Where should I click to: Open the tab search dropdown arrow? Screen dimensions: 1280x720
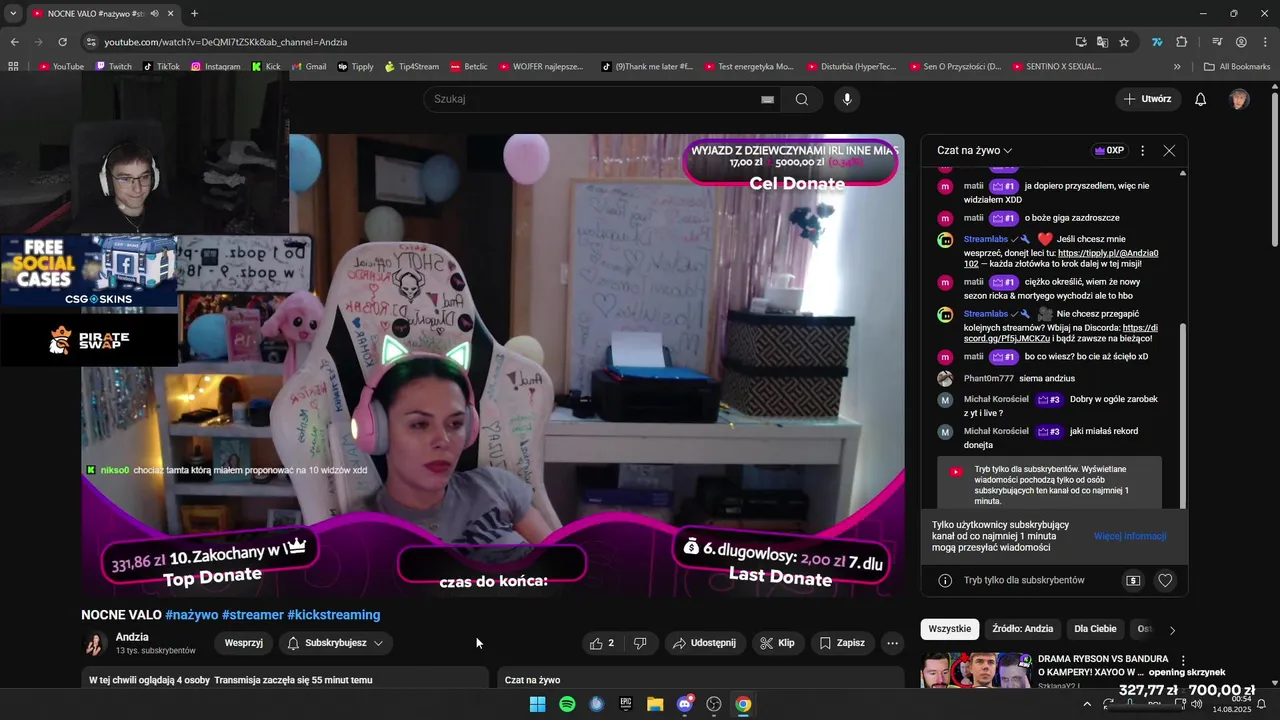[x=13, y=14]
